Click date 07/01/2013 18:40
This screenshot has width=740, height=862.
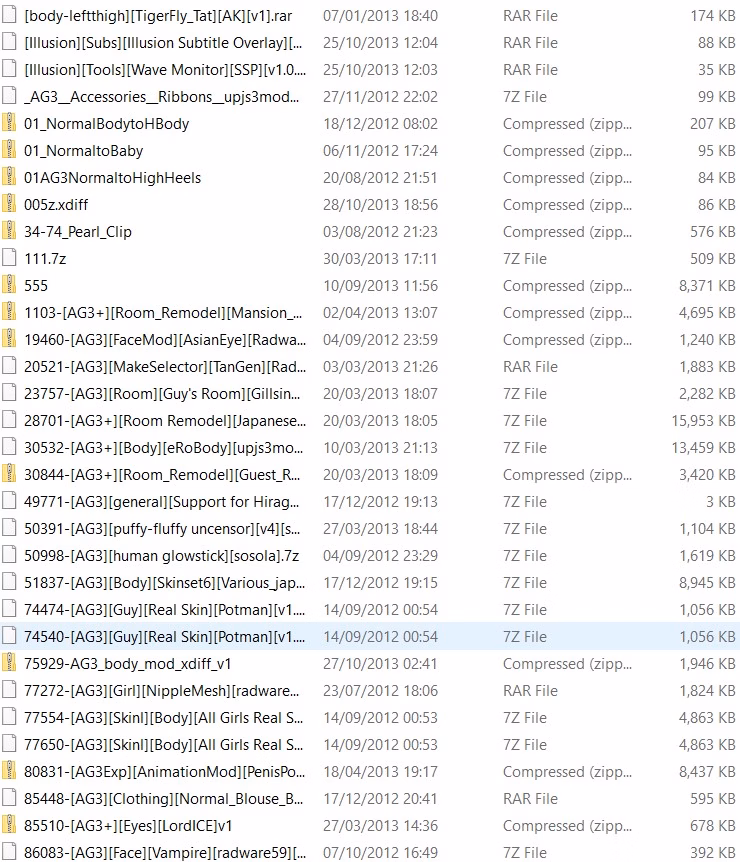click(x=380, y=16)
